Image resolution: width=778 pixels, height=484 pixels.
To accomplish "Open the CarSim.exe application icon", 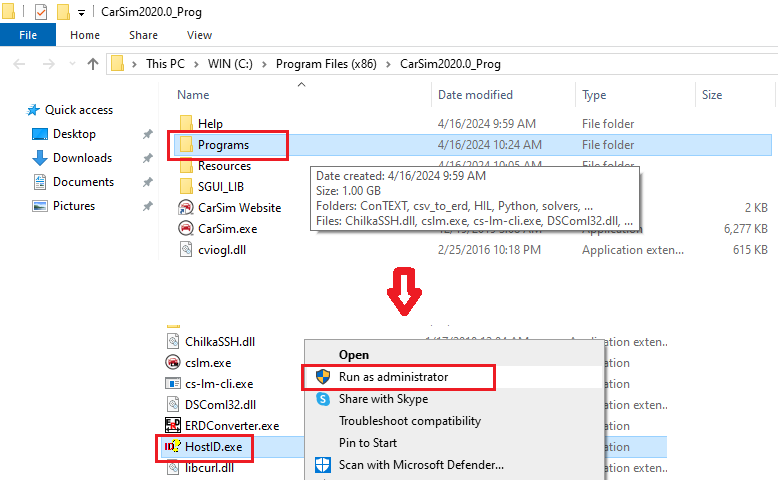I will click(x=186, y=228).
